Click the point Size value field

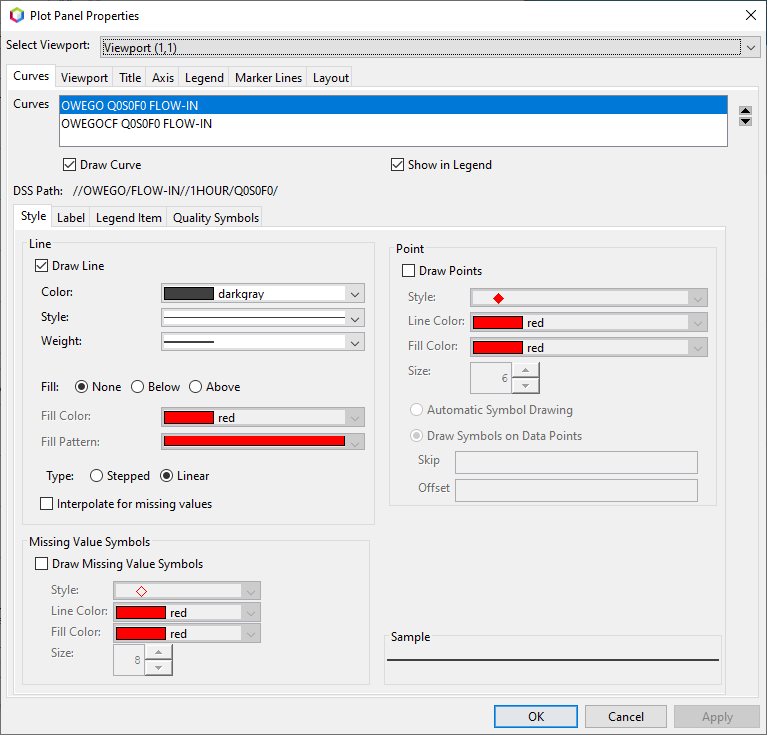(491, 378)
